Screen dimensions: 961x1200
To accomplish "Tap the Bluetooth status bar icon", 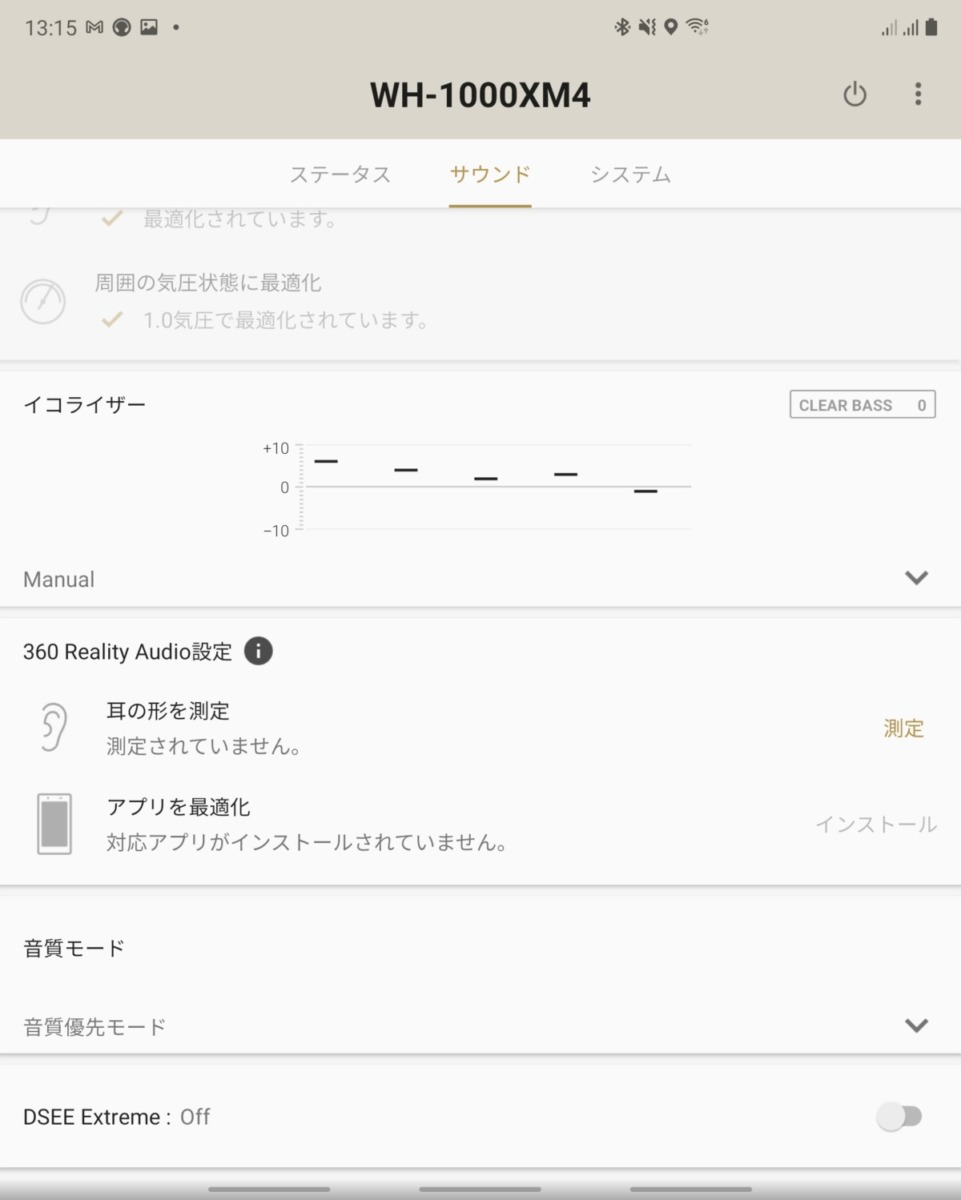I will click(x=622, y=27).
